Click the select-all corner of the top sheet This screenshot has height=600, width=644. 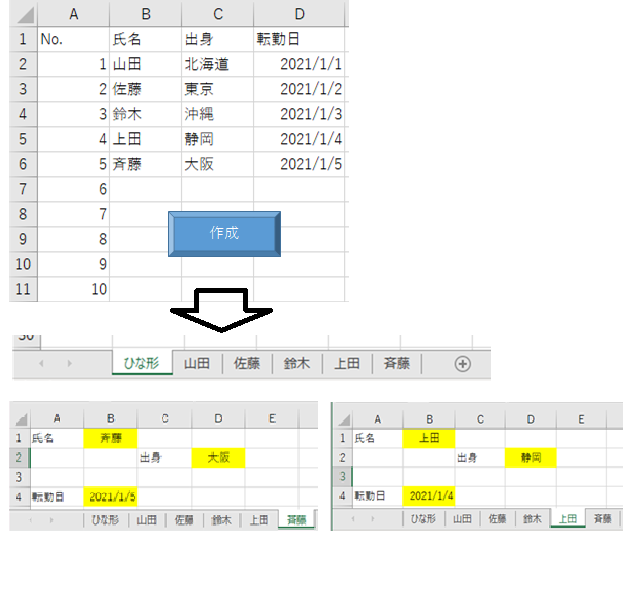(22, 14)
